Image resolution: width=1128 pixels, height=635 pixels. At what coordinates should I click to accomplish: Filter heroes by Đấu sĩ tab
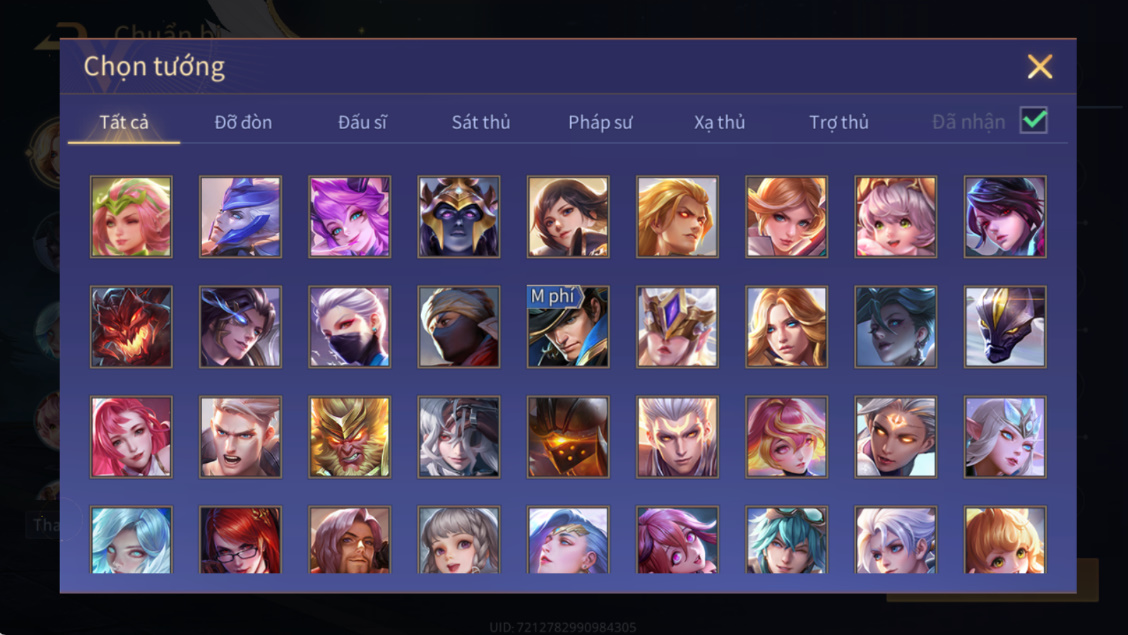coord(362,122)
